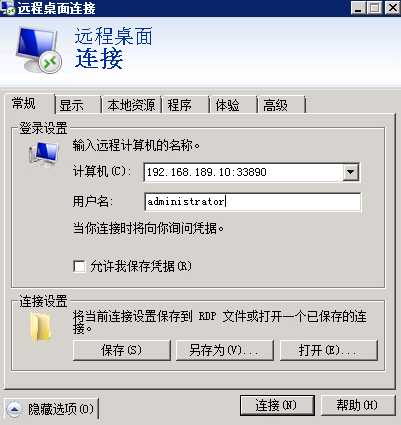The image size is (401, 425).
Task: Click the blue arrow icon beside 隐藏选项
Action: pos(14,409)
